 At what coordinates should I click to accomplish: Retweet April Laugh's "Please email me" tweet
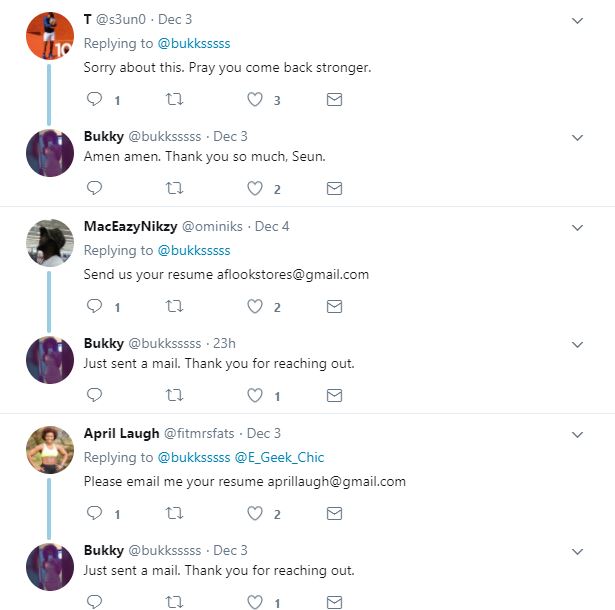tap(174, 514)
